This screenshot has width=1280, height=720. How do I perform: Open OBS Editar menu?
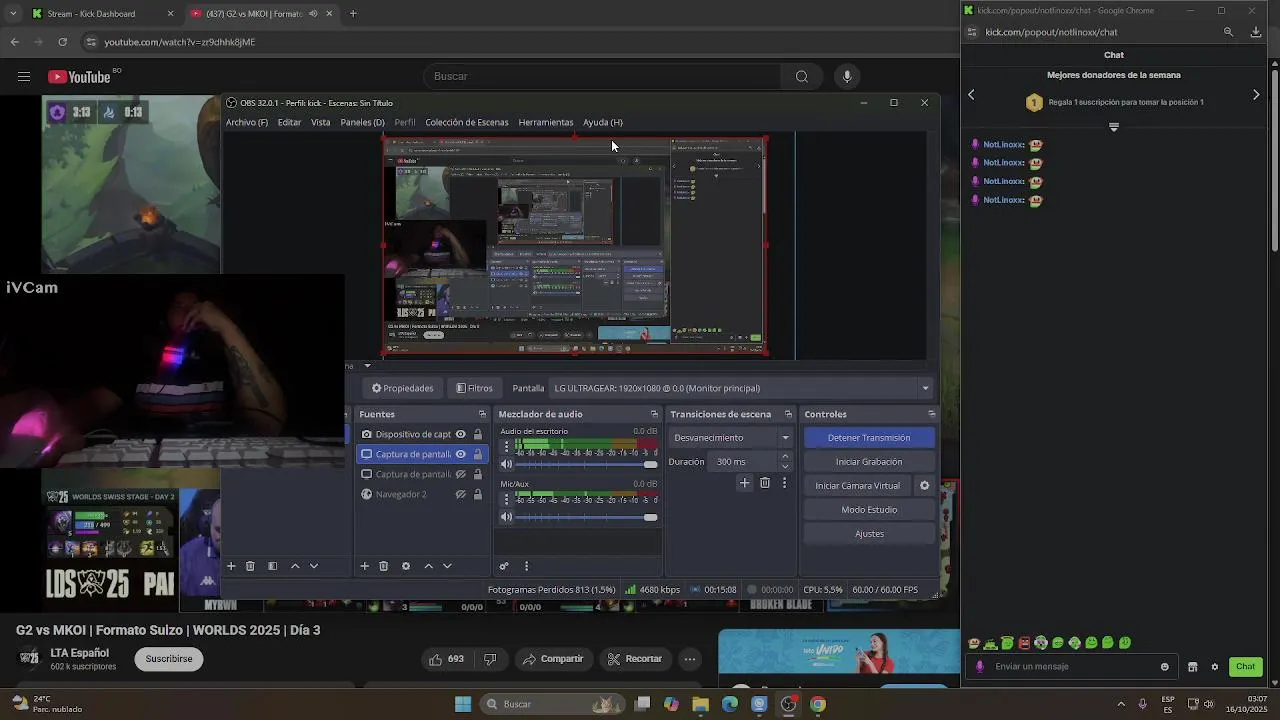tap(289, 122)
